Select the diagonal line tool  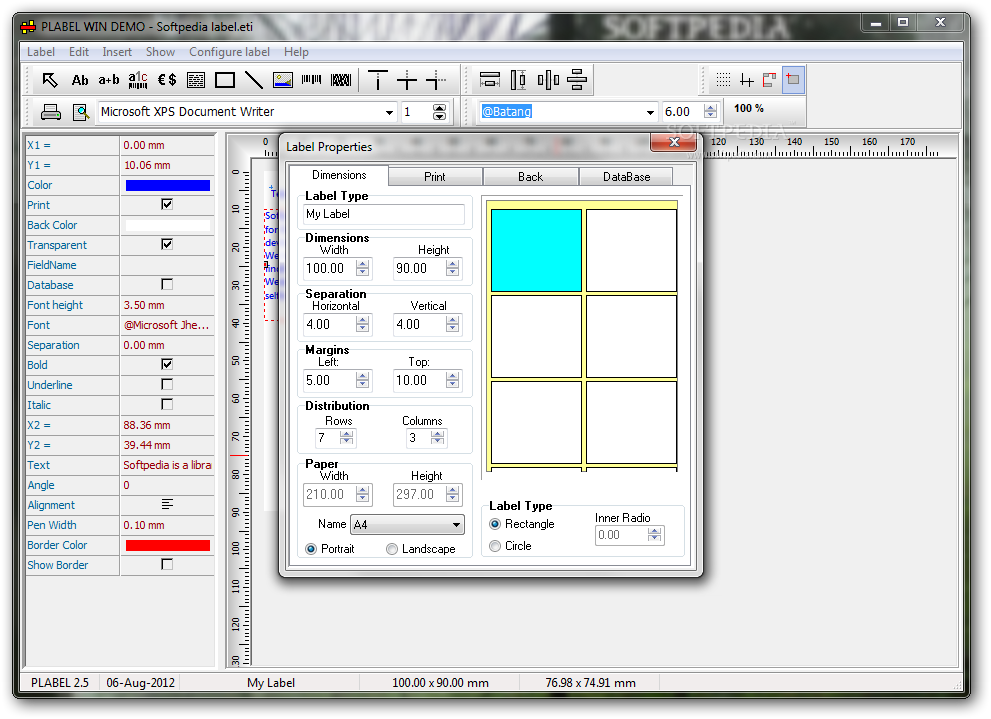[x=253, y=80]
